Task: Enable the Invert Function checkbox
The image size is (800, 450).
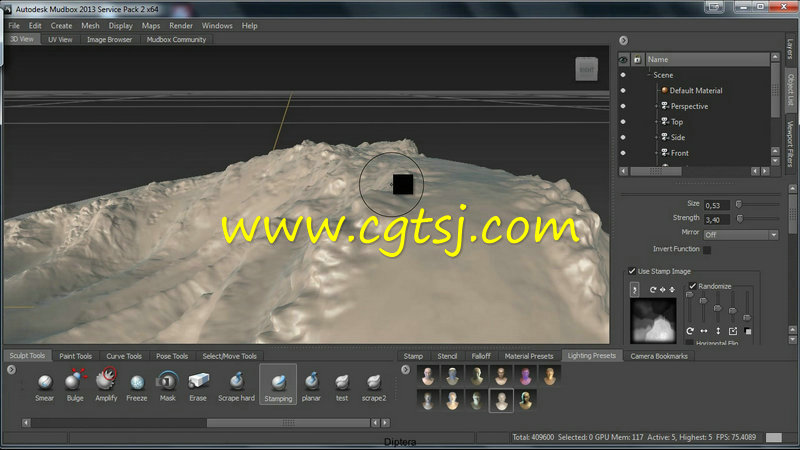Action: (707, 249)
